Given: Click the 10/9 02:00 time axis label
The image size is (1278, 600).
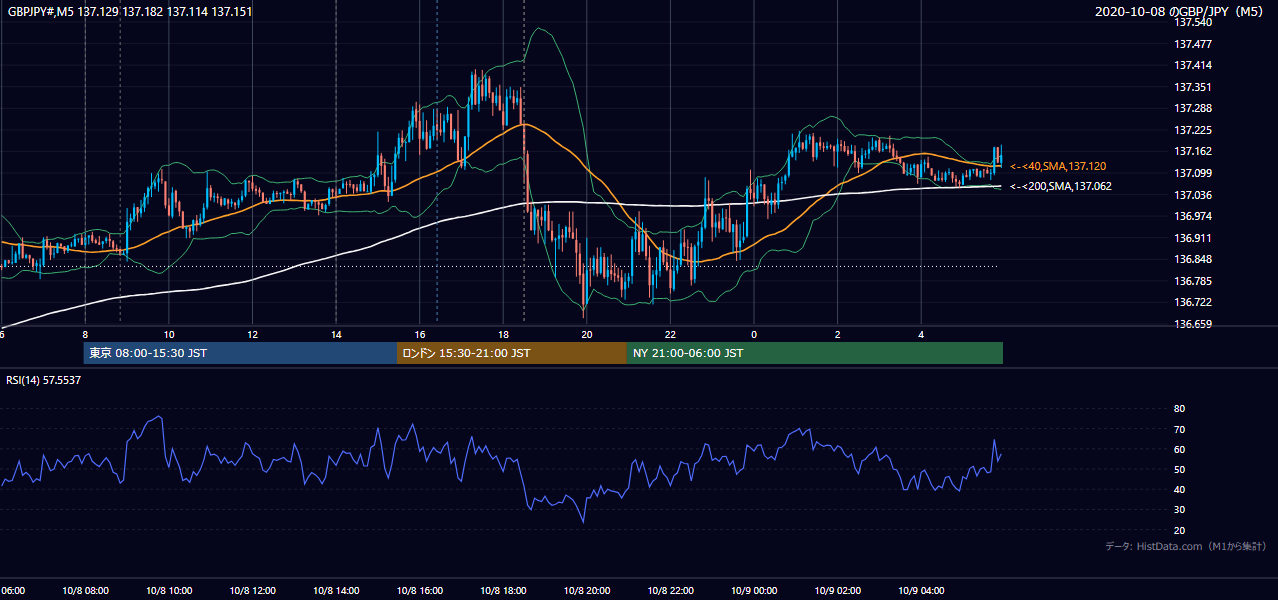Looking at the screenshot, I should (837, 591).
